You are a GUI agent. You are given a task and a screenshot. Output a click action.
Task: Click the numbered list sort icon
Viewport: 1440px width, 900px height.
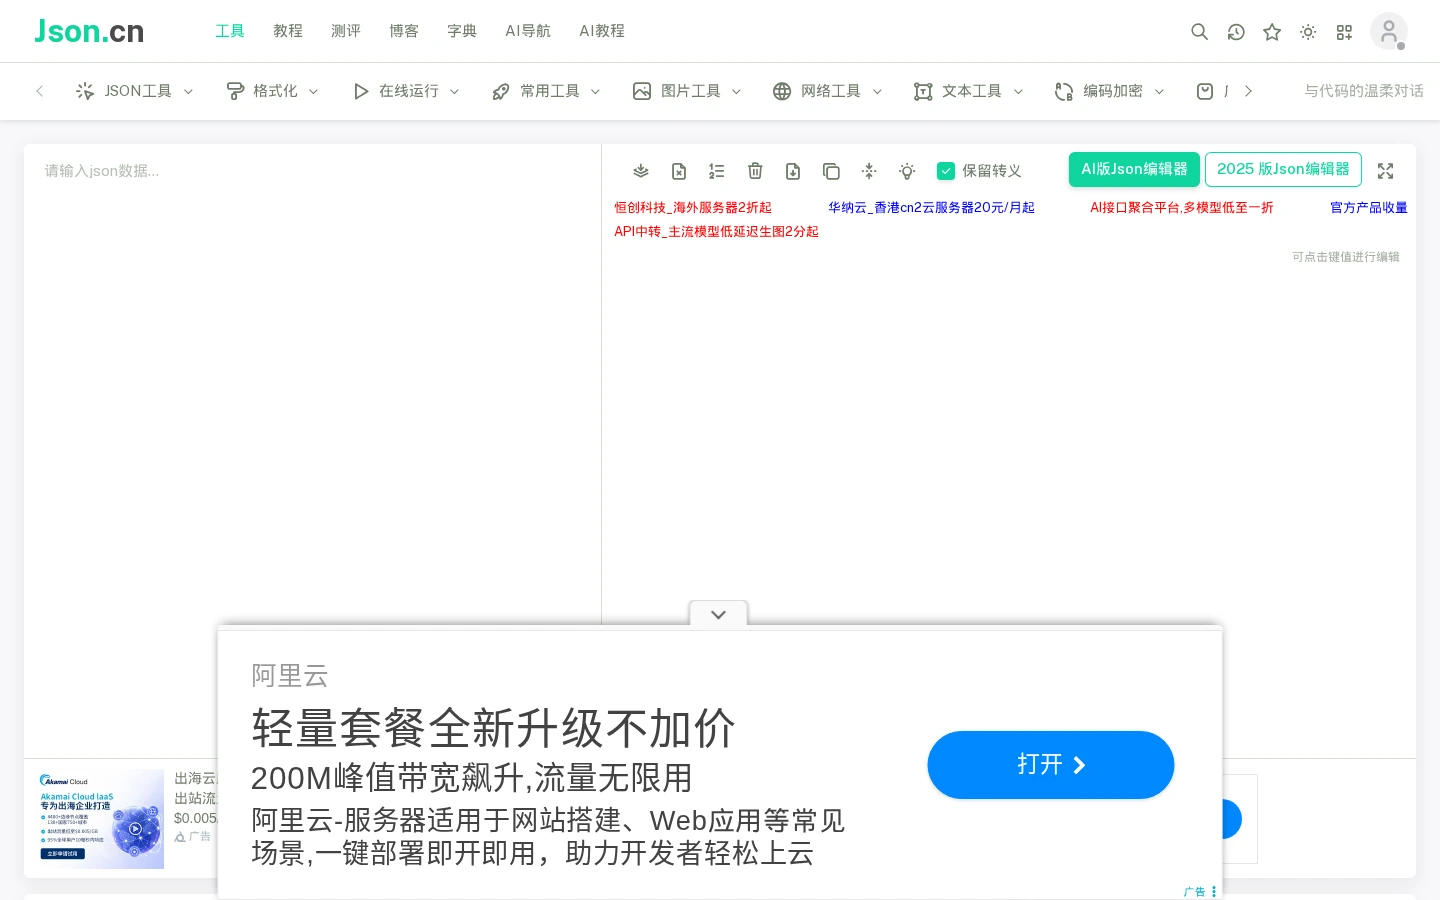717,171
